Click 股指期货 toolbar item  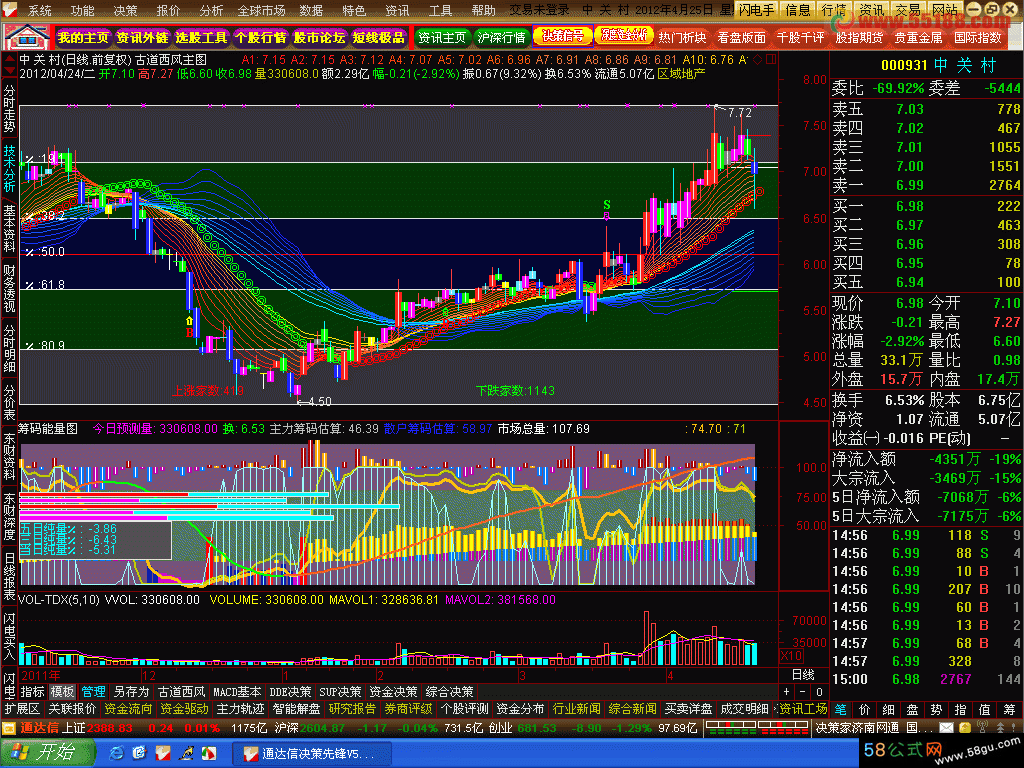point(859,38)
